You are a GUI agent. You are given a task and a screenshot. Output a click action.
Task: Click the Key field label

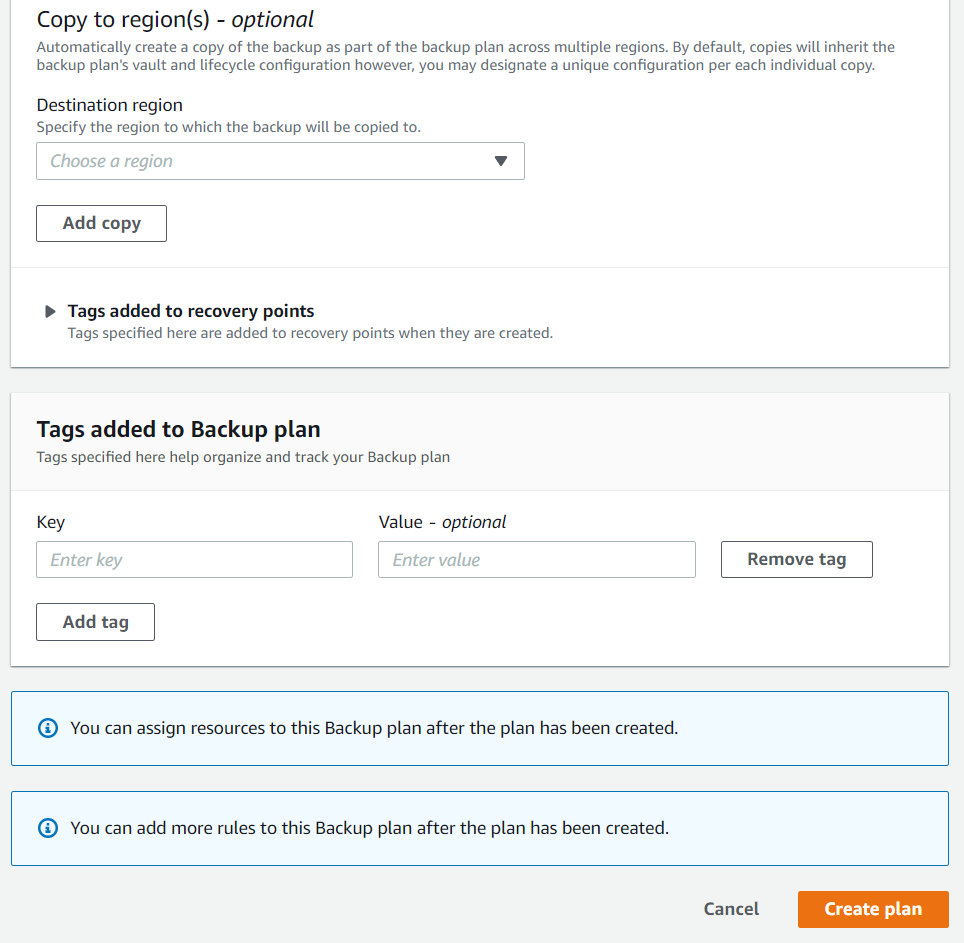50,522
